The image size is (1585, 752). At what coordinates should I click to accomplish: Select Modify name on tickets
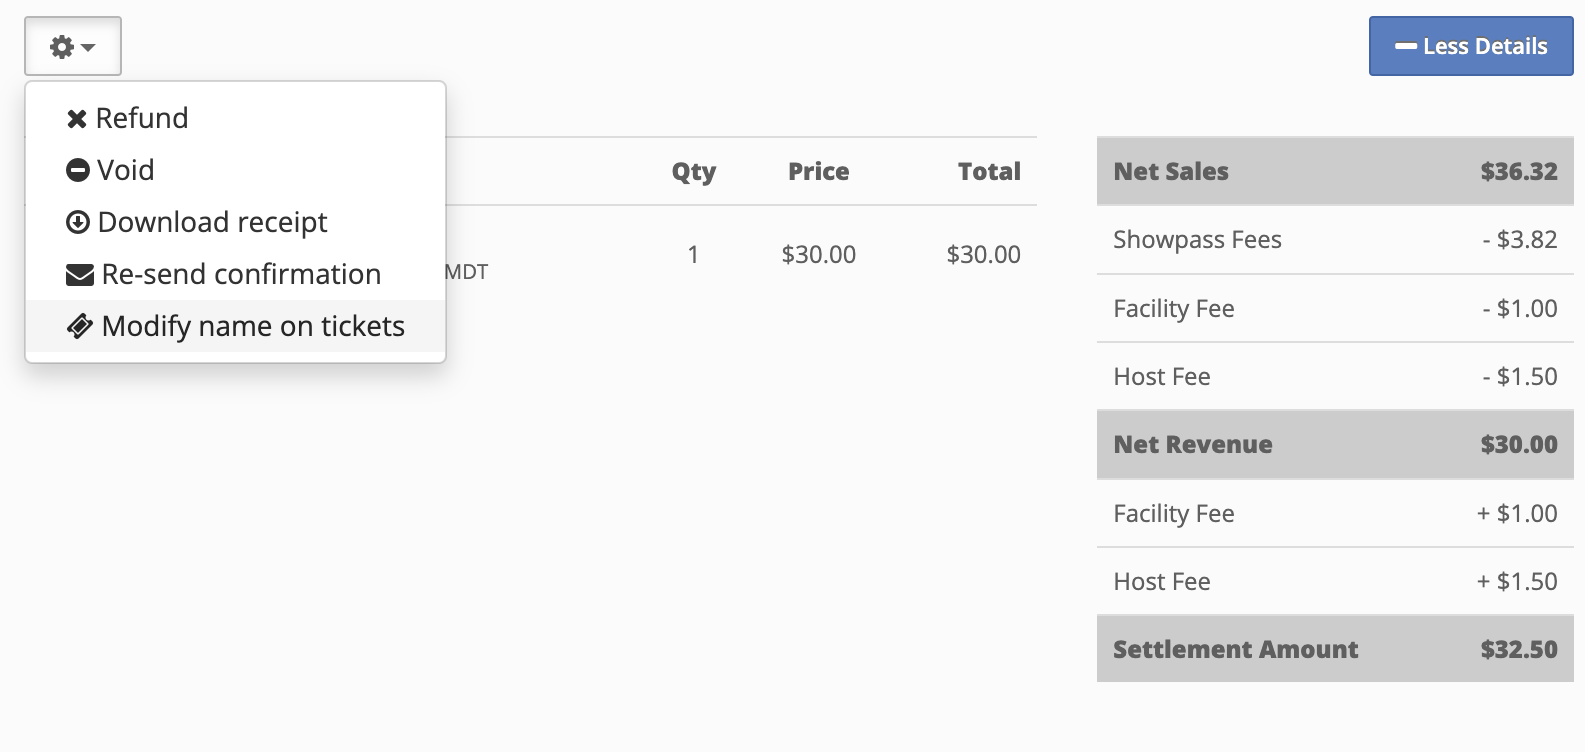[235, 326]
